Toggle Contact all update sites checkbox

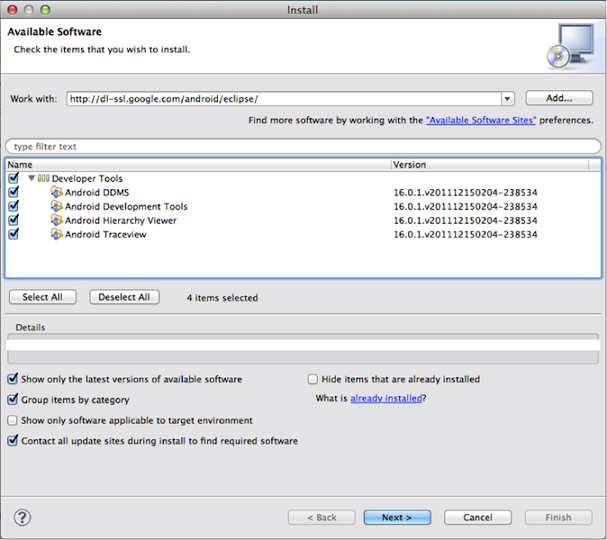coord(13,441)
